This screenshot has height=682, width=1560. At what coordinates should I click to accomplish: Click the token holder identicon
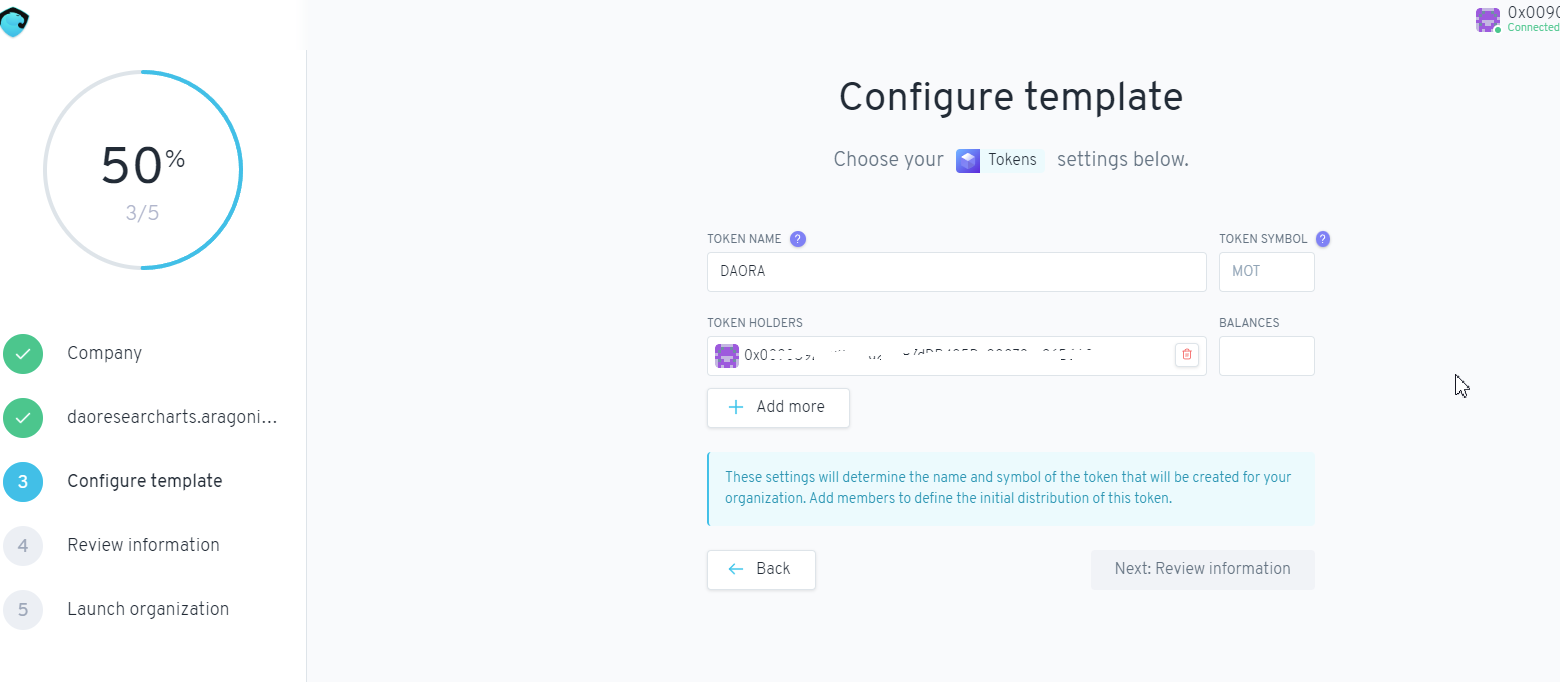click(727, 355)
